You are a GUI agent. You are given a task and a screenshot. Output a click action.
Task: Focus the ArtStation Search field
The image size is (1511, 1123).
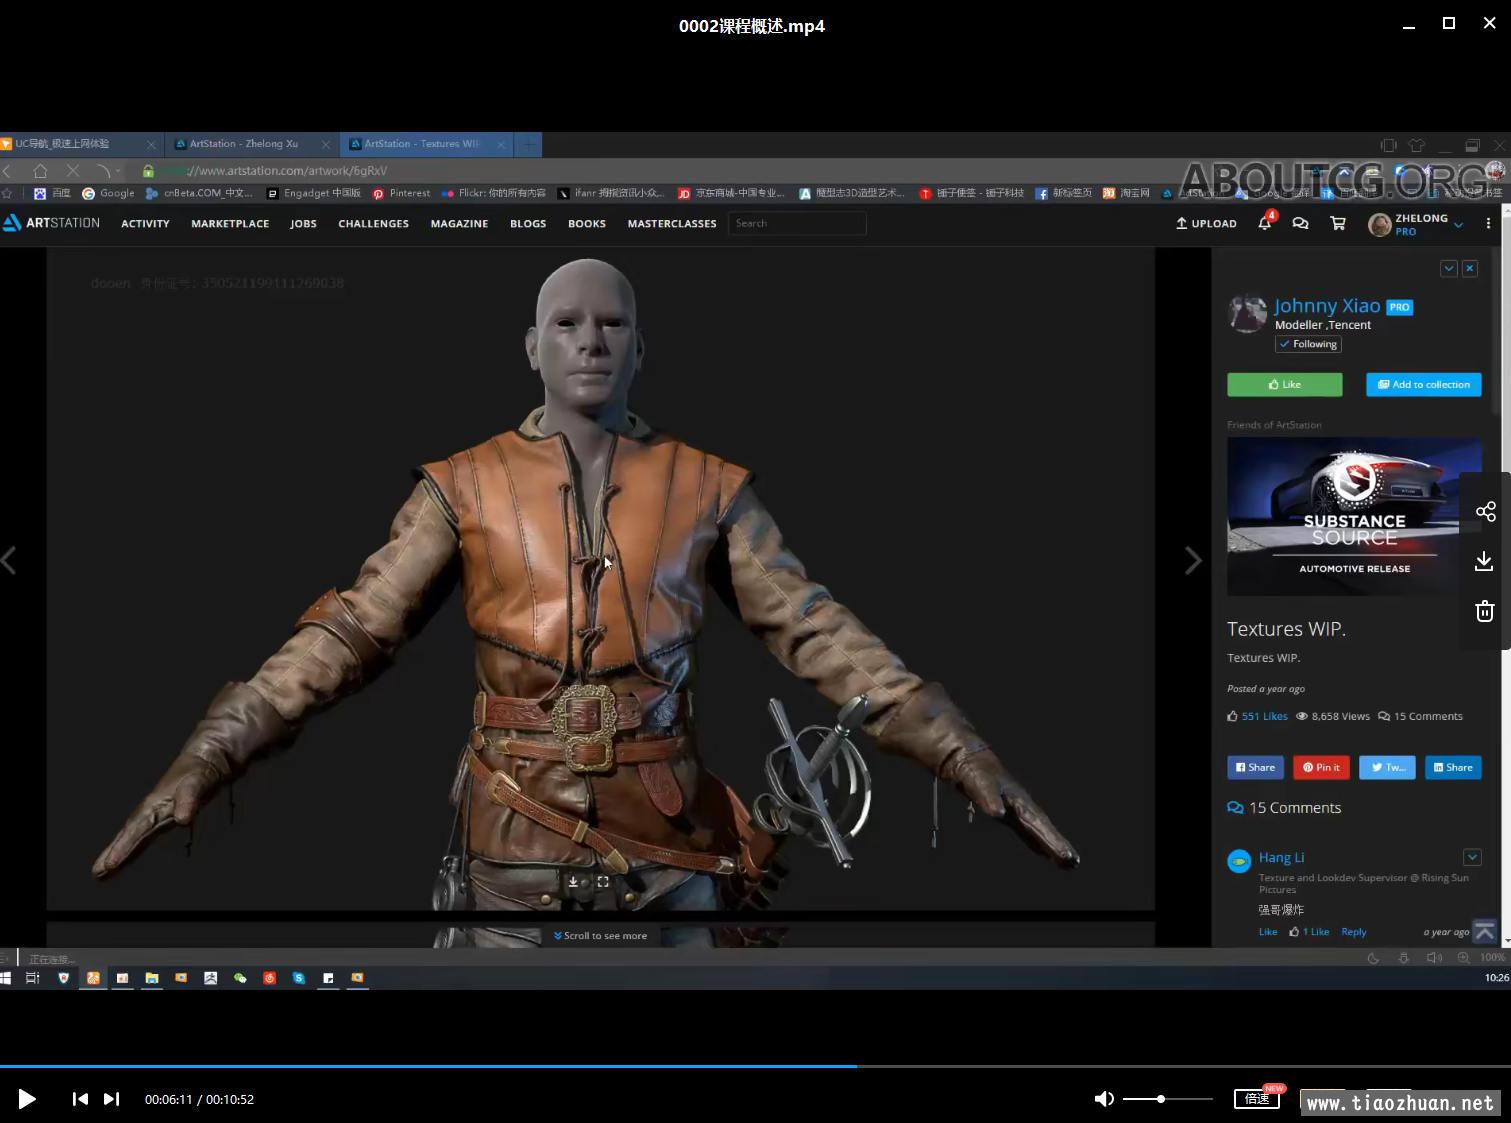[x=797, y=224]
